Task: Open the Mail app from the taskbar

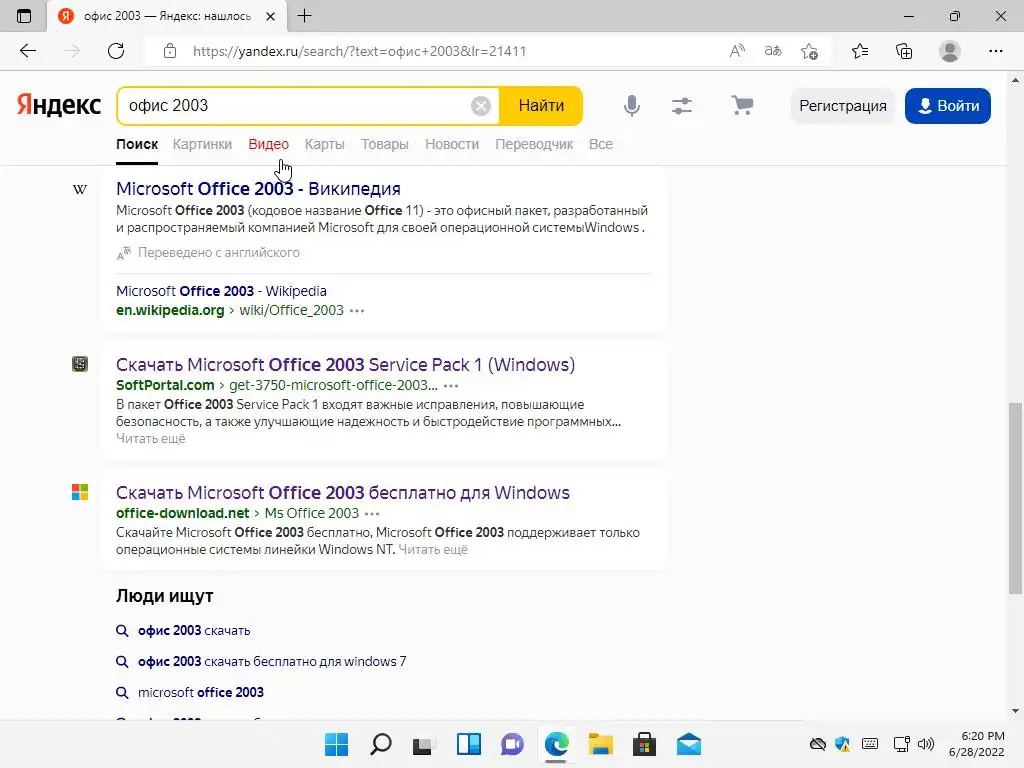Action: coord(688,744)
